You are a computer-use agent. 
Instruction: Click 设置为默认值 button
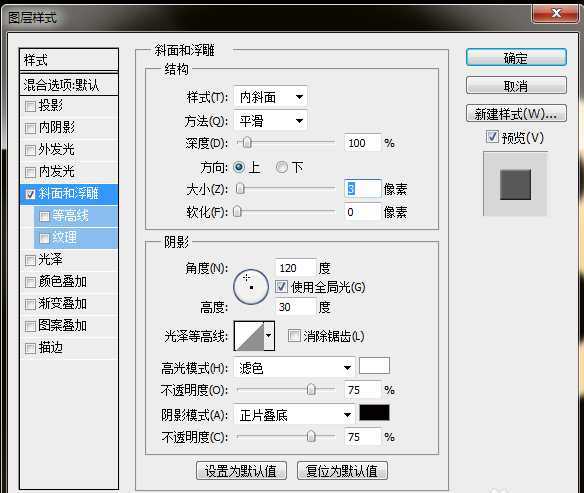[x=241, y=471]
